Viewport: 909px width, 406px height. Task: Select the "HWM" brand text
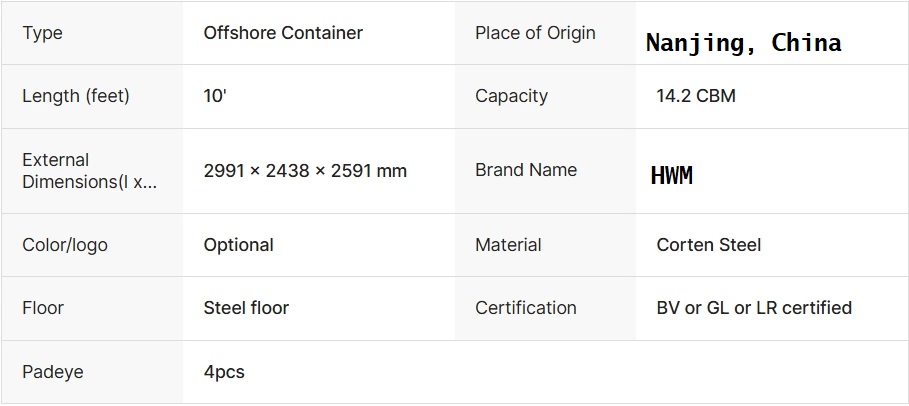671,176
